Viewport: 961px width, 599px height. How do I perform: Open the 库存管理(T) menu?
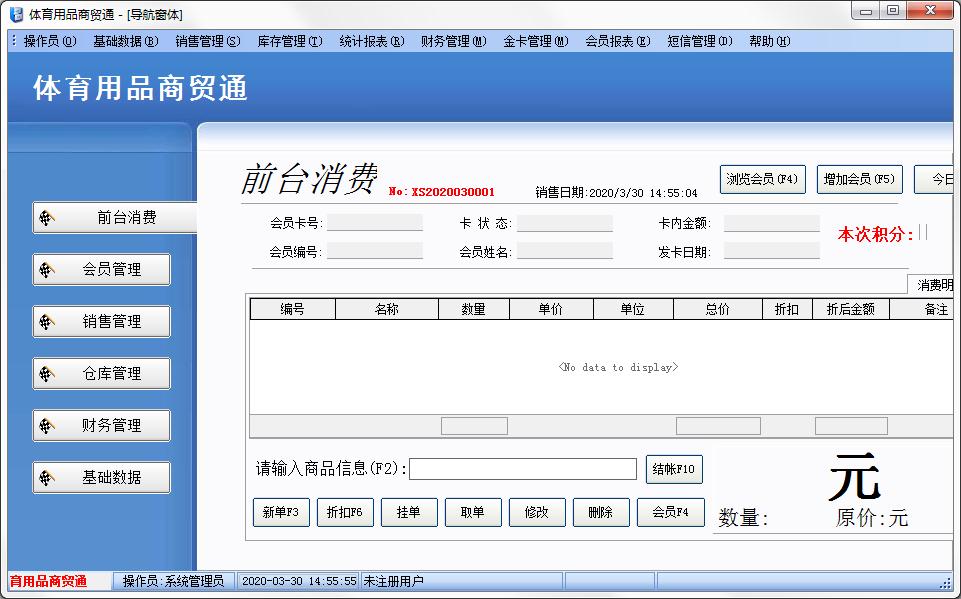tap(290, 41)
